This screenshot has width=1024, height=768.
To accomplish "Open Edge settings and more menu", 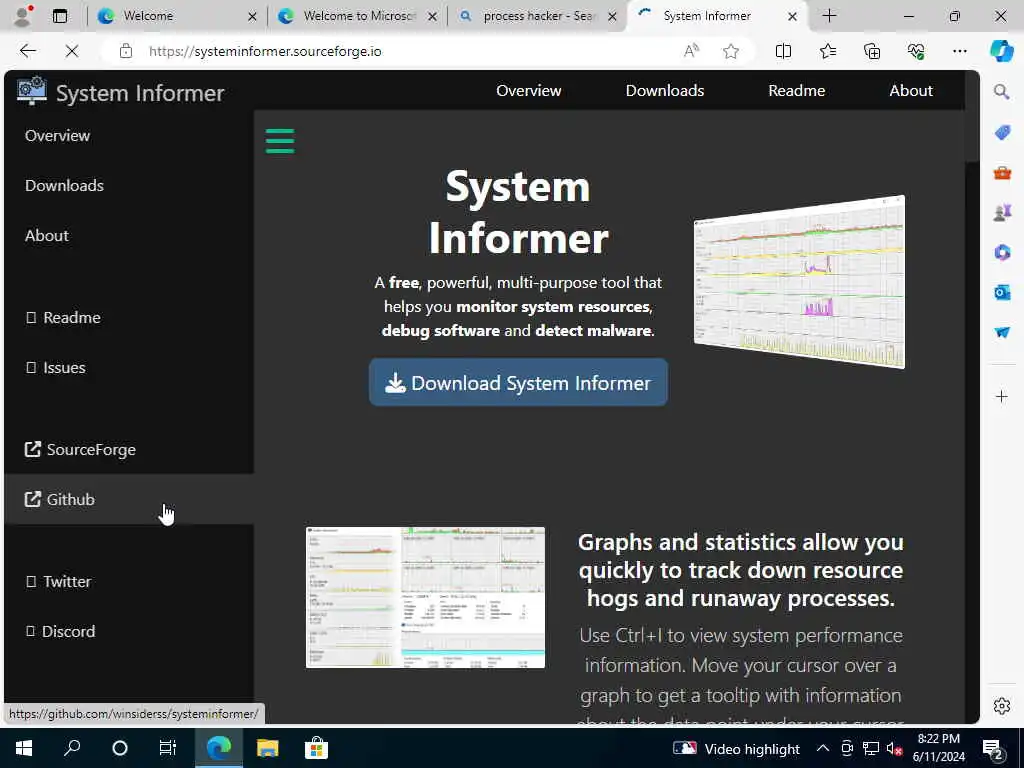I will [959, 51].
